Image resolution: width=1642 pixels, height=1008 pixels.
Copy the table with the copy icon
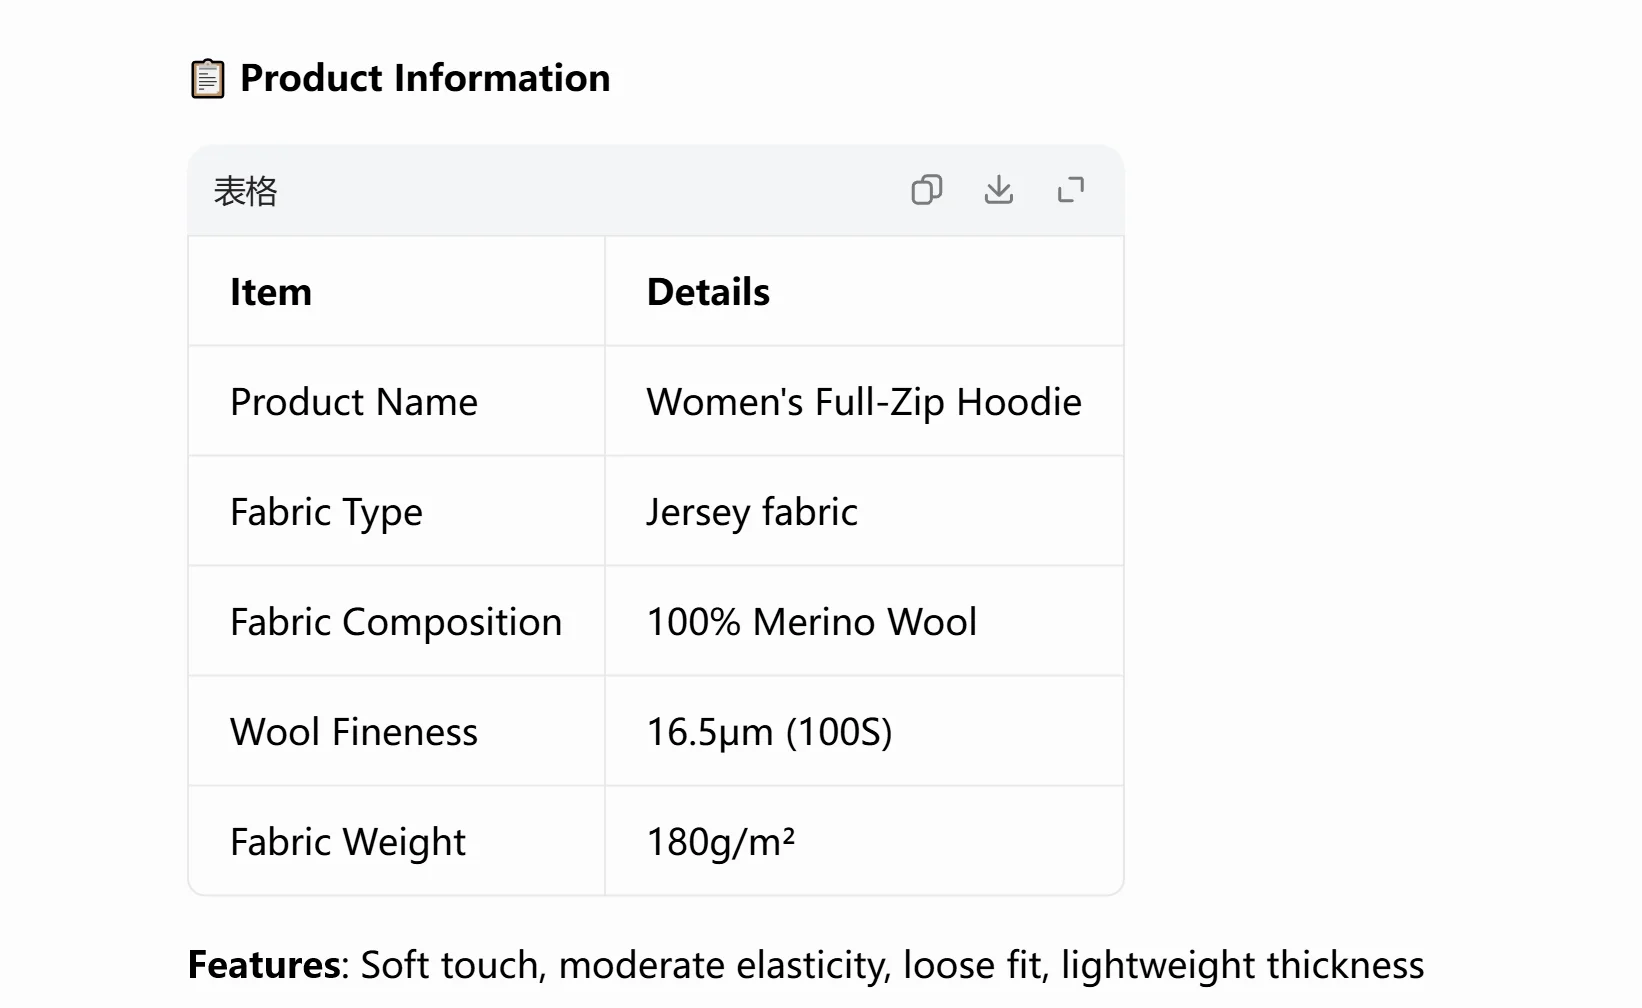coord(927,190)
